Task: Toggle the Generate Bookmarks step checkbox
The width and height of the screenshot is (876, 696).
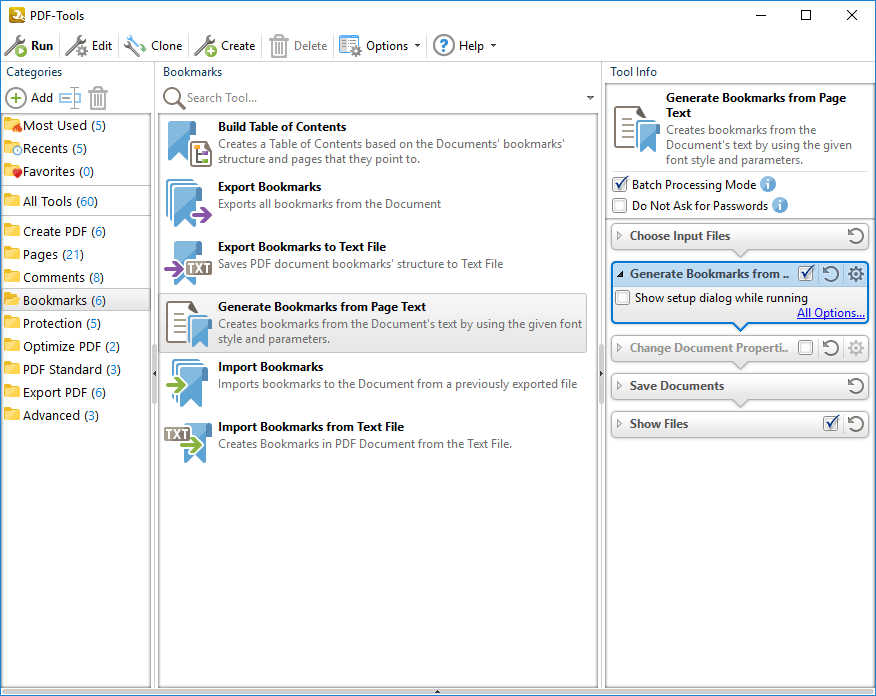Action: (806, 273)
